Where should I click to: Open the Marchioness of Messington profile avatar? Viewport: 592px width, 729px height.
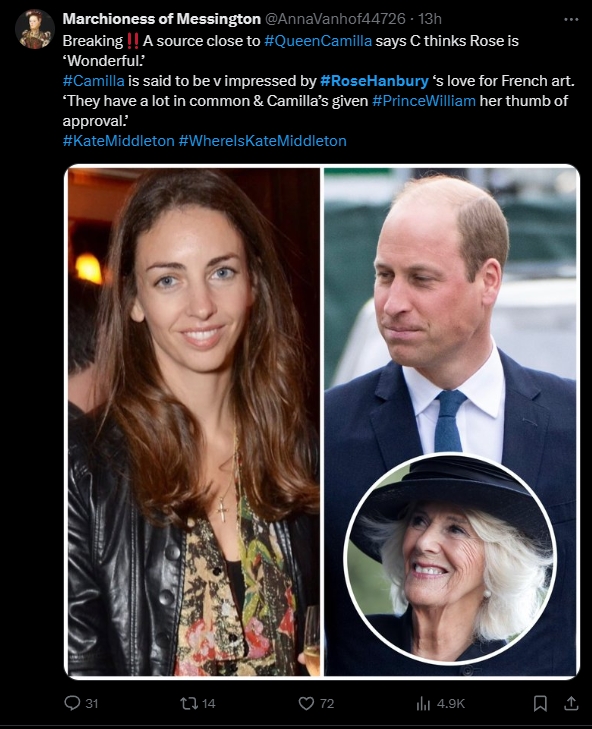click(x=35, y=29)
